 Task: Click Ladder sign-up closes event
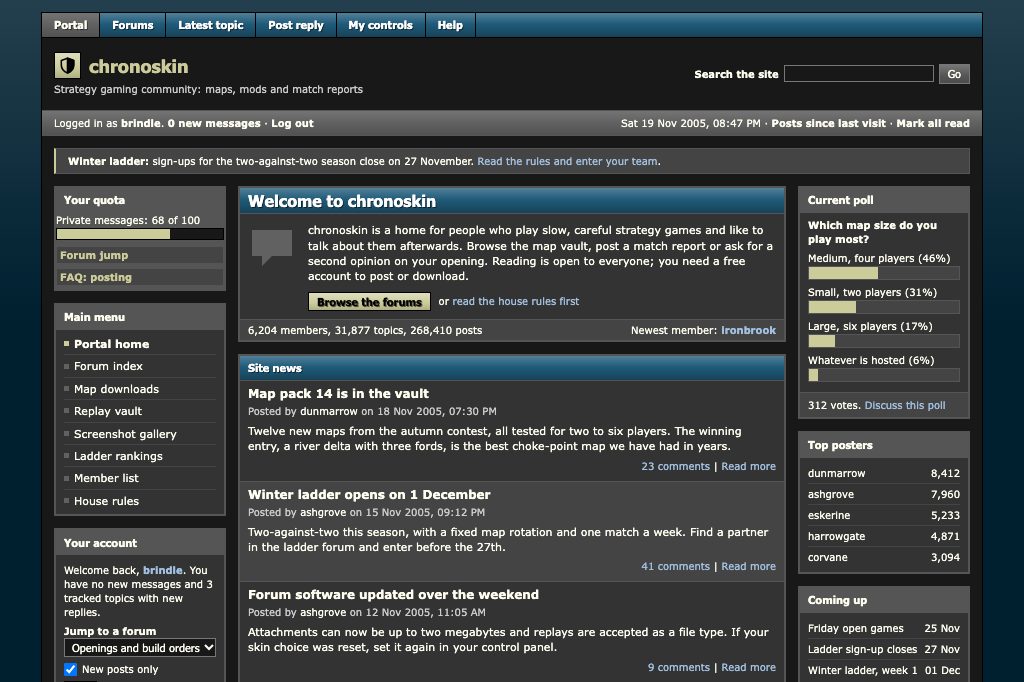coord(863,649)
